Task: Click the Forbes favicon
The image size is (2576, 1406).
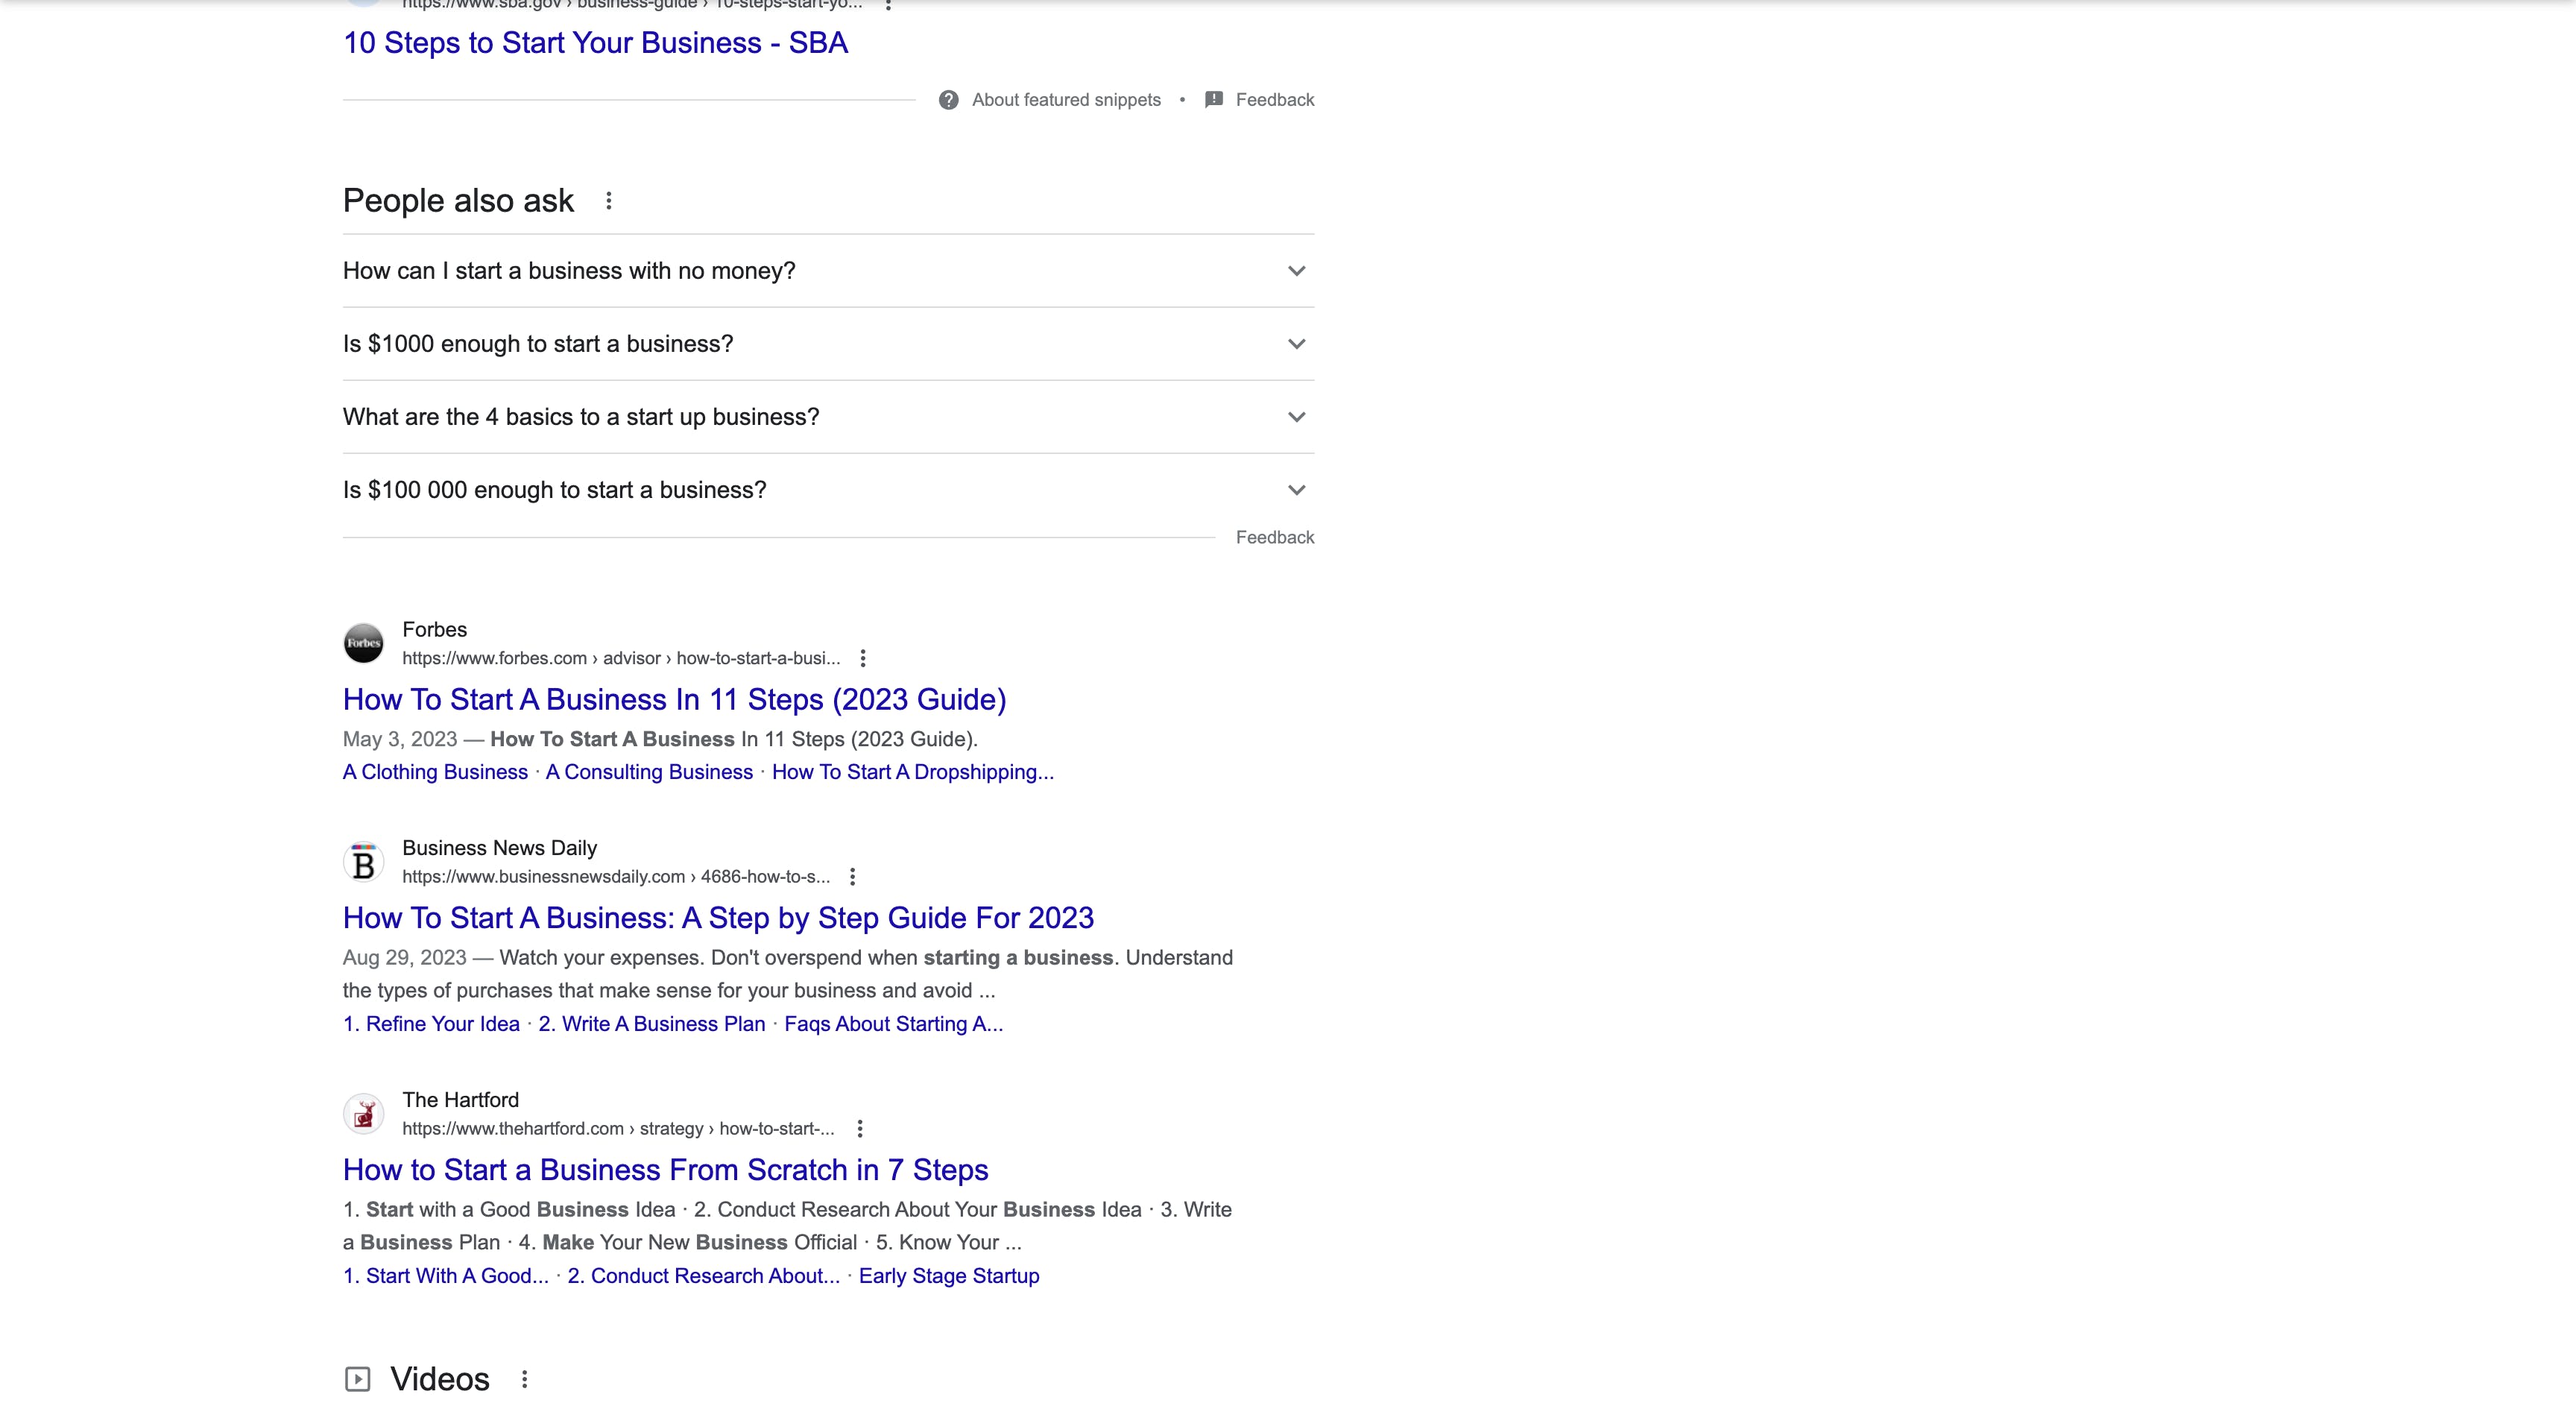Action: click(363, 643)
